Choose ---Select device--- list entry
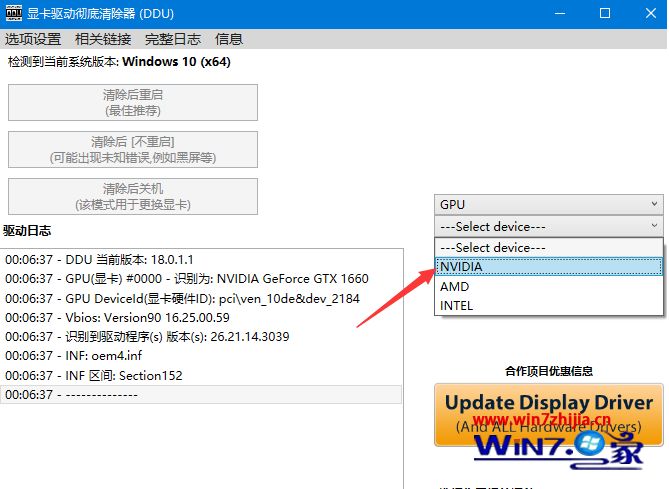This screenshot has width=669, height=489. 549,247
